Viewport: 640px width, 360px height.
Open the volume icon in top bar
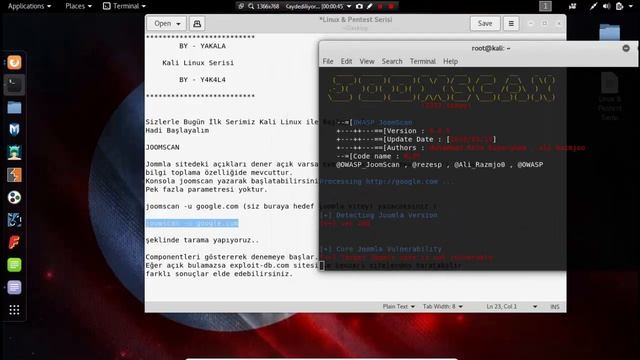click(x=607, y=6)
